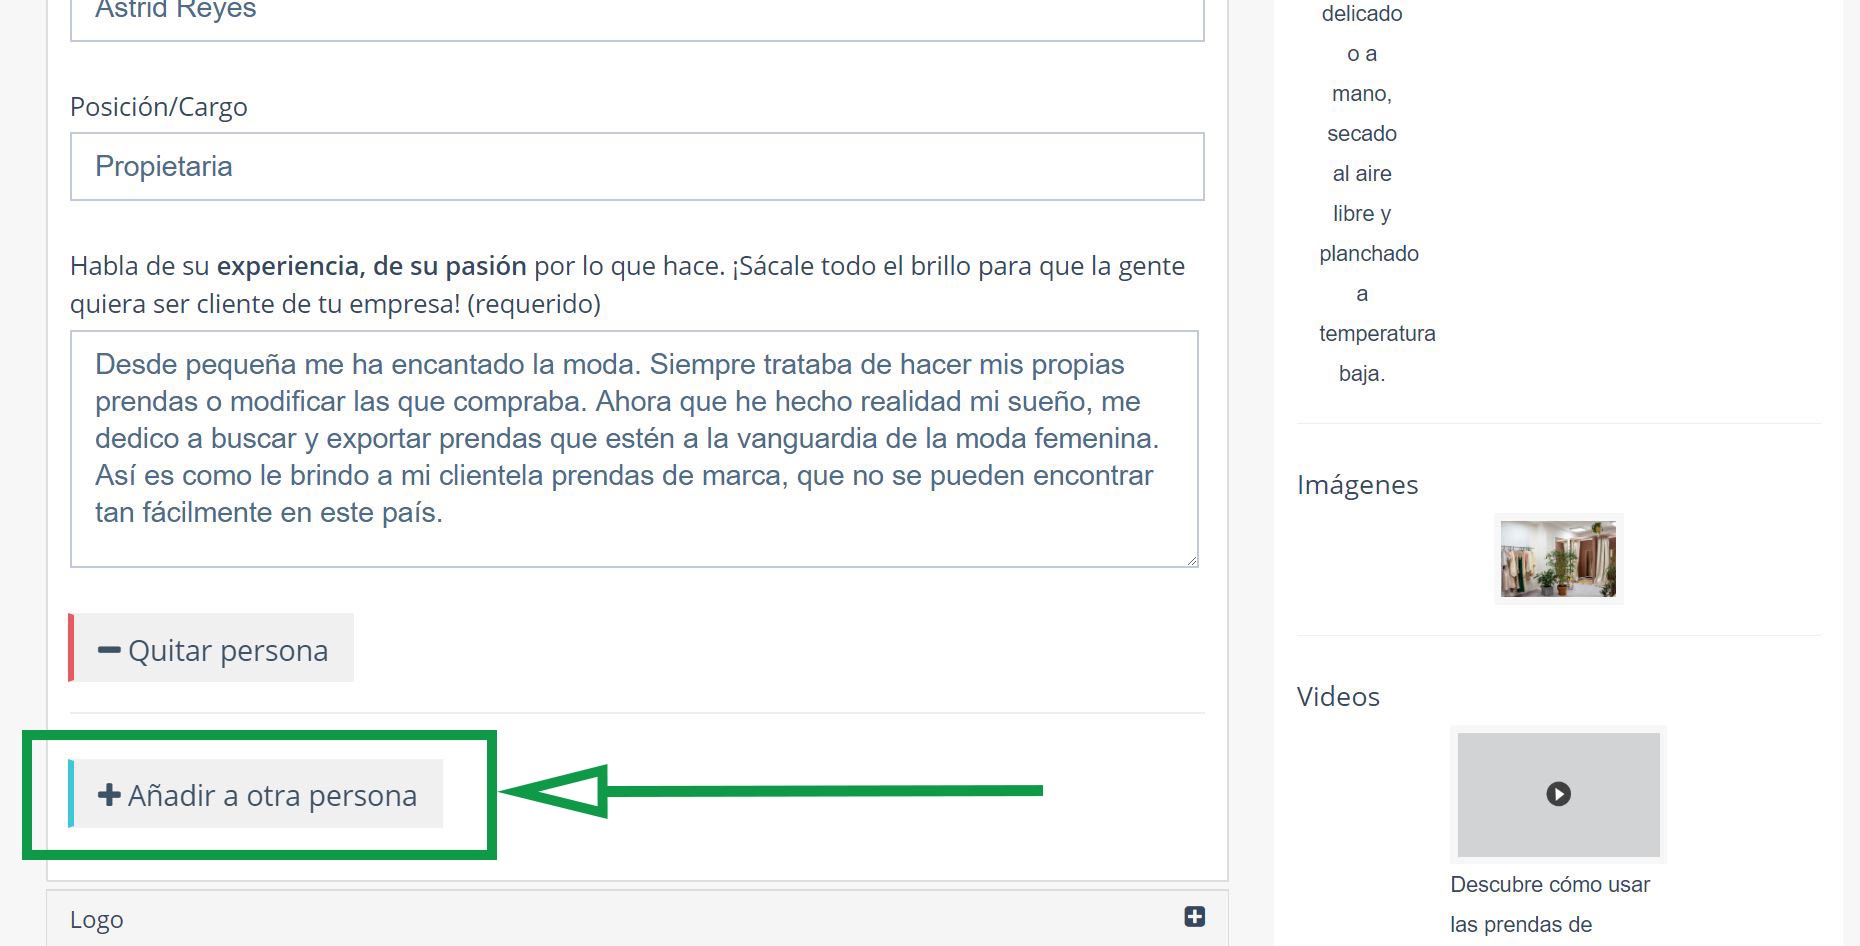Click the video caption 'Descubre cómo usar'

pyautogui.click(x=1549, y=885)
